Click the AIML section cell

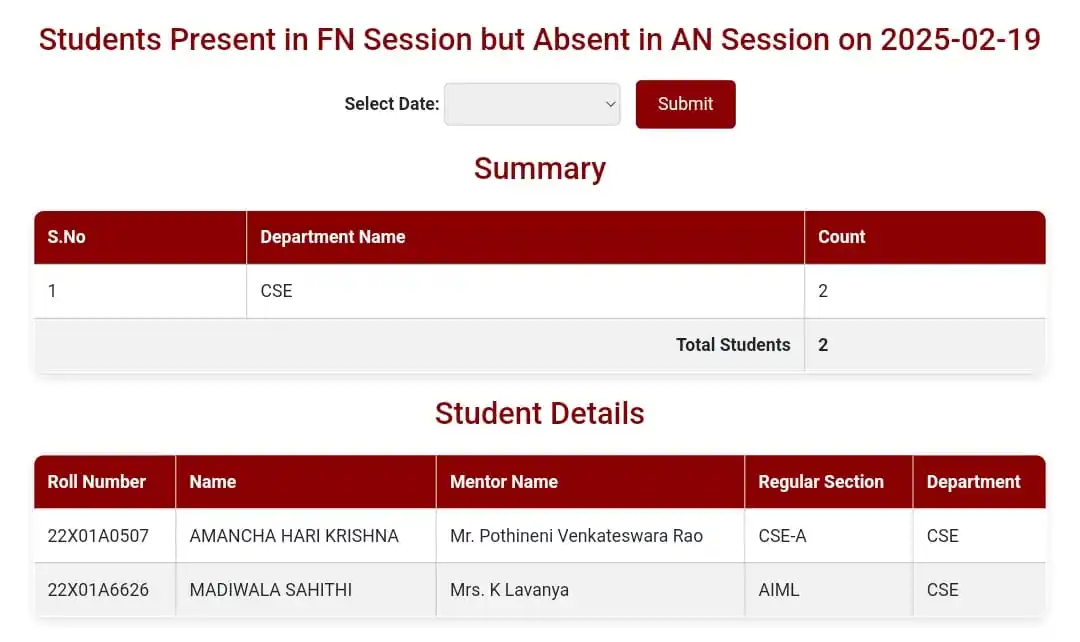click(x=829, y=590)
